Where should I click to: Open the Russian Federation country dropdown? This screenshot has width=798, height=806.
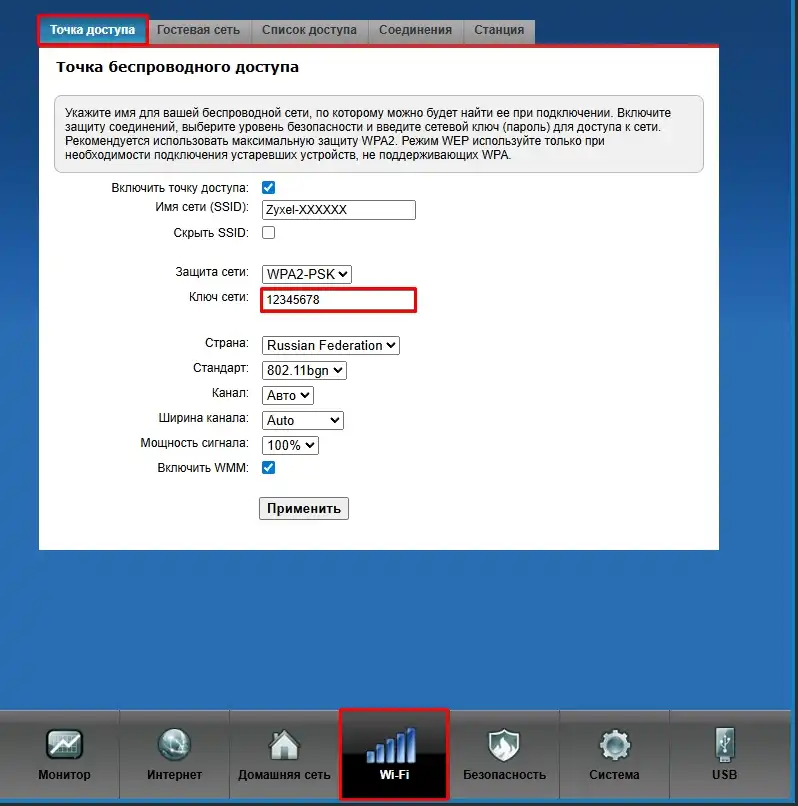tap(330, 345)
